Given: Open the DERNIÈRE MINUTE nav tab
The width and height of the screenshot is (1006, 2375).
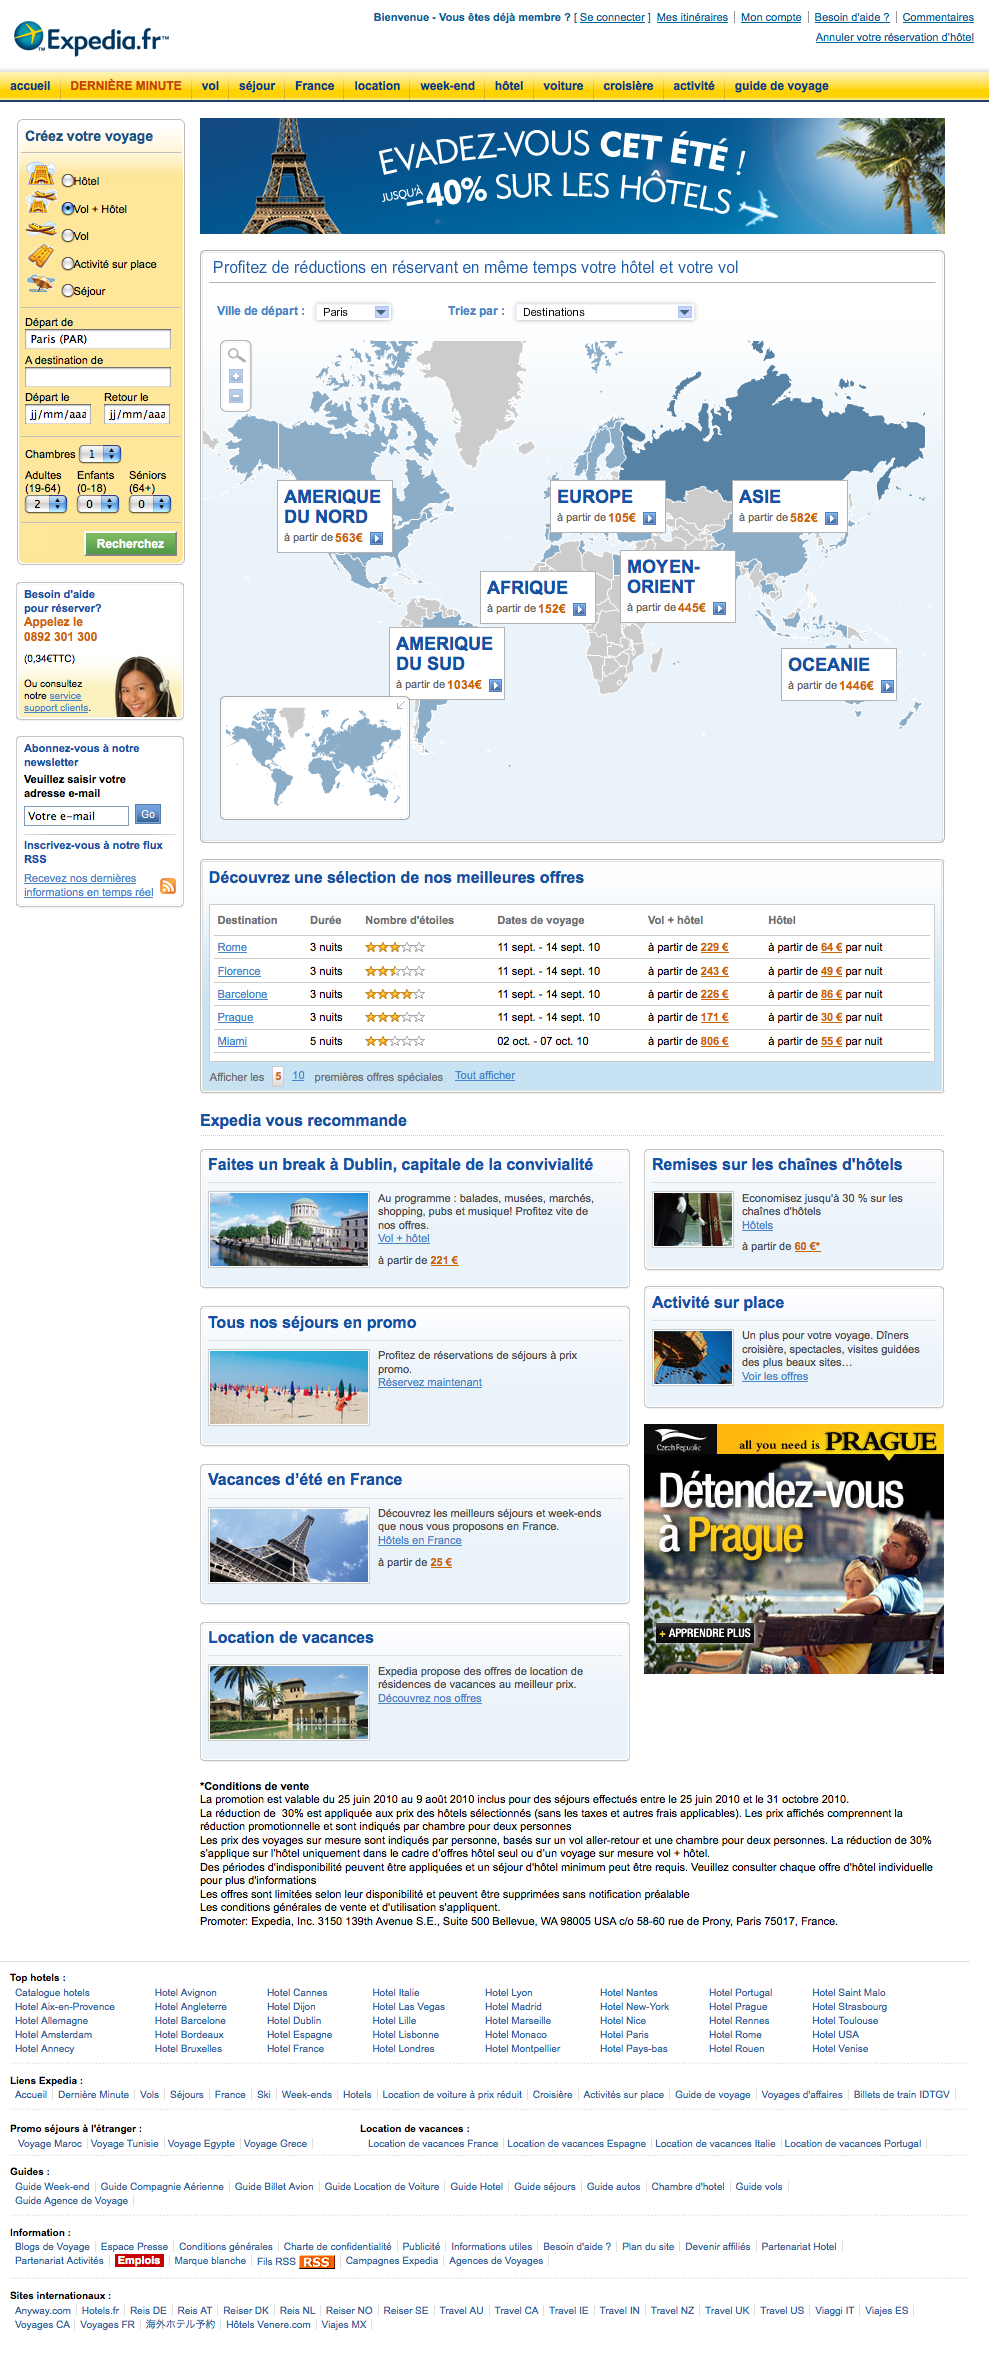Looking at the screenshot, I should pyautogui.click(x=126, y=86).
